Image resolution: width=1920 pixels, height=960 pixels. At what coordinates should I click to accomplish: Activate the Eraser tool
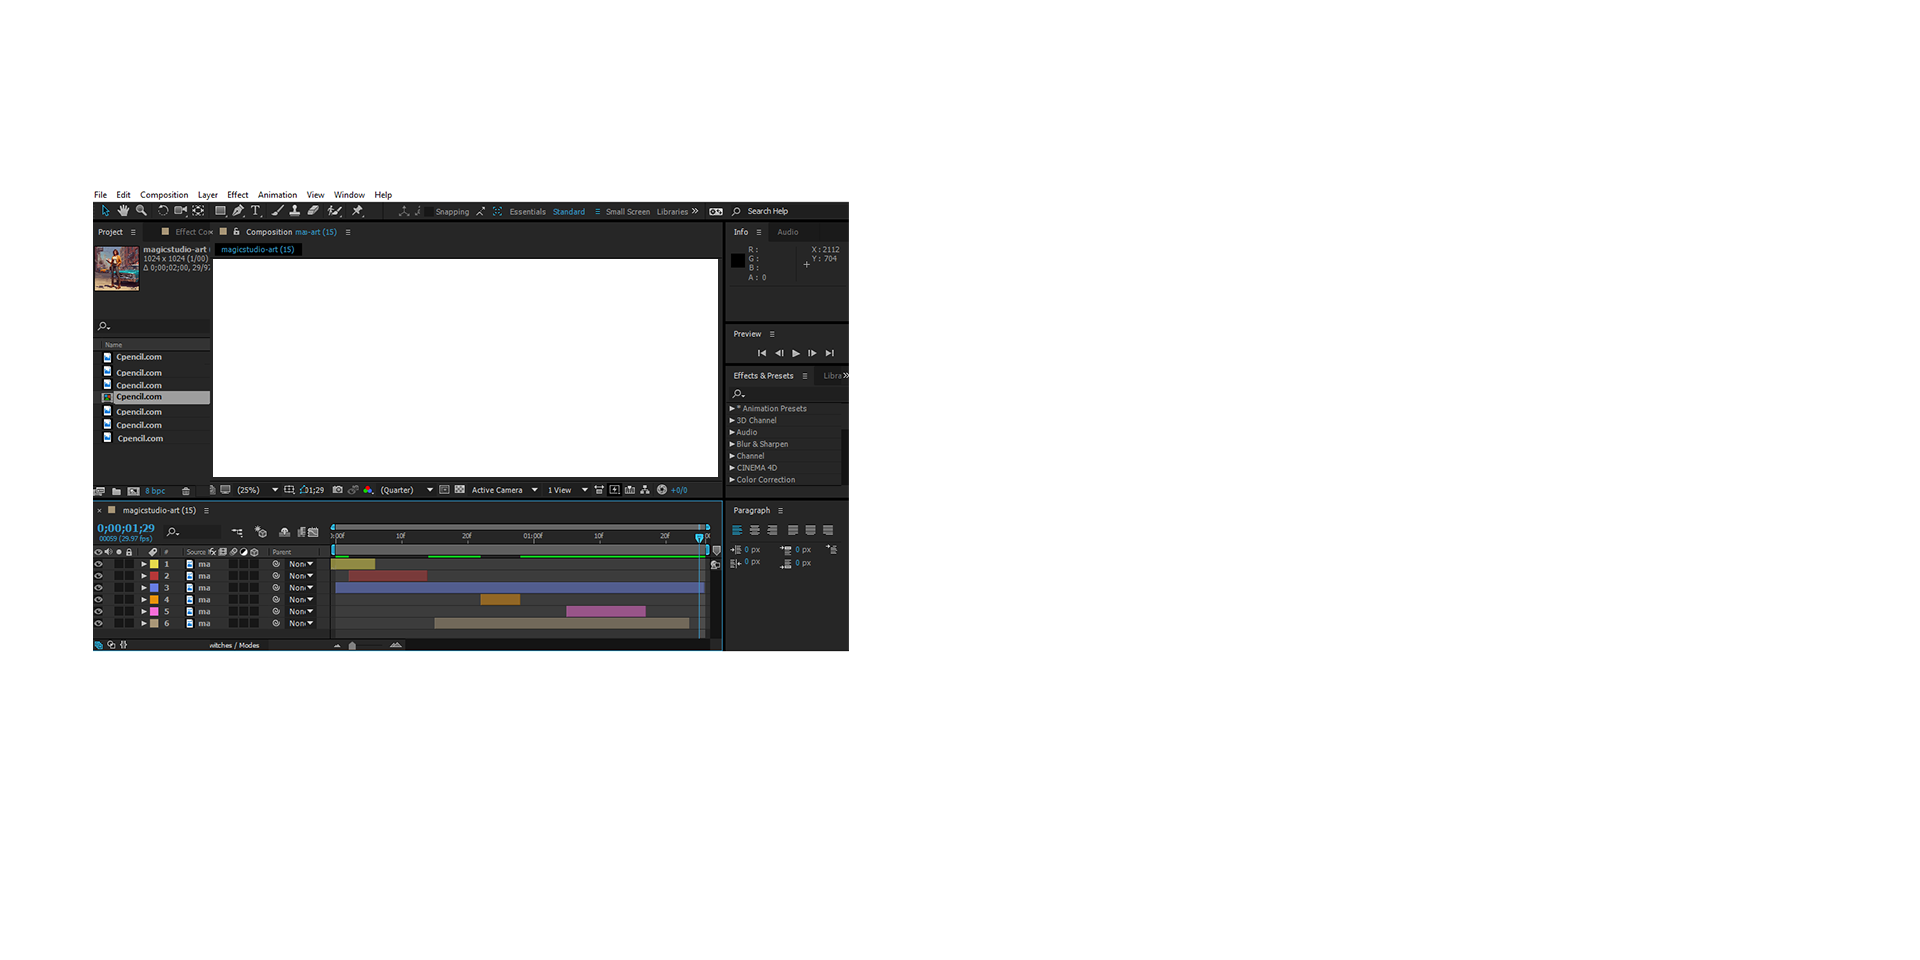(313, 211)
